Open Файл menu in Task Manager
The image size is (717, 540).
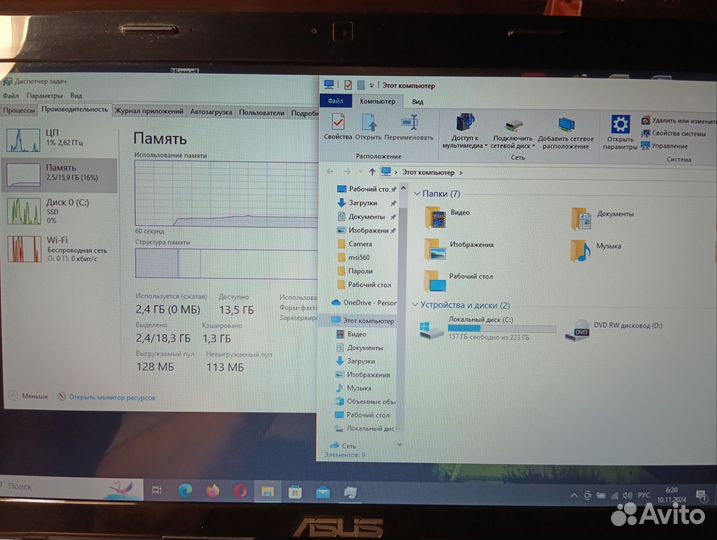click(x=11, y=96)
